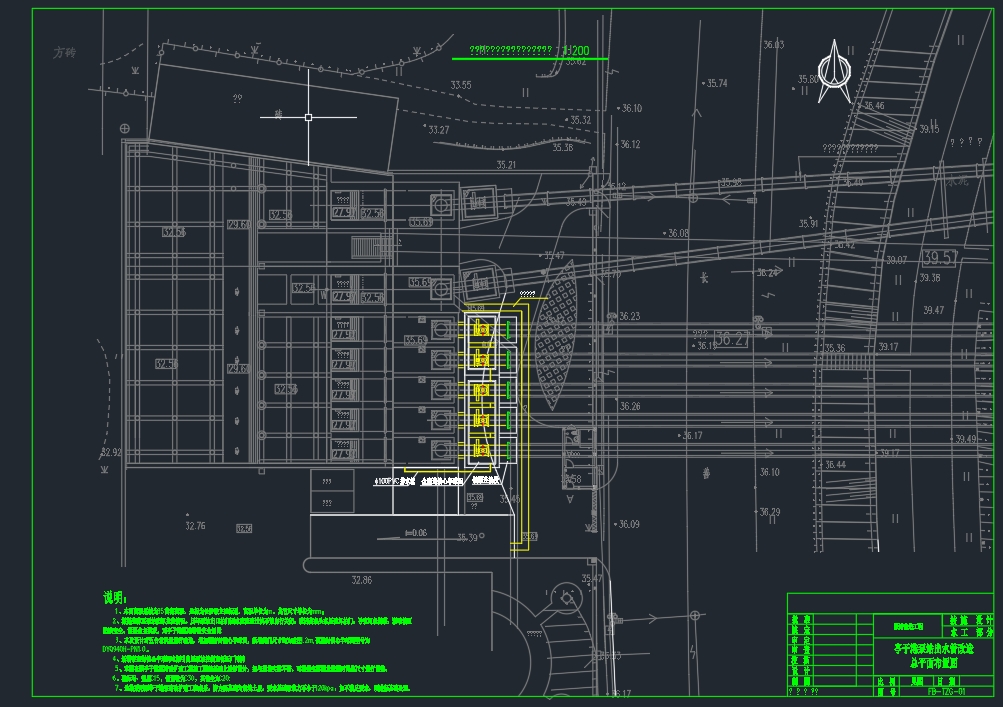Select the elevation point '33.55'
The width and height of the screenshot is (1003, 707).
461,85
